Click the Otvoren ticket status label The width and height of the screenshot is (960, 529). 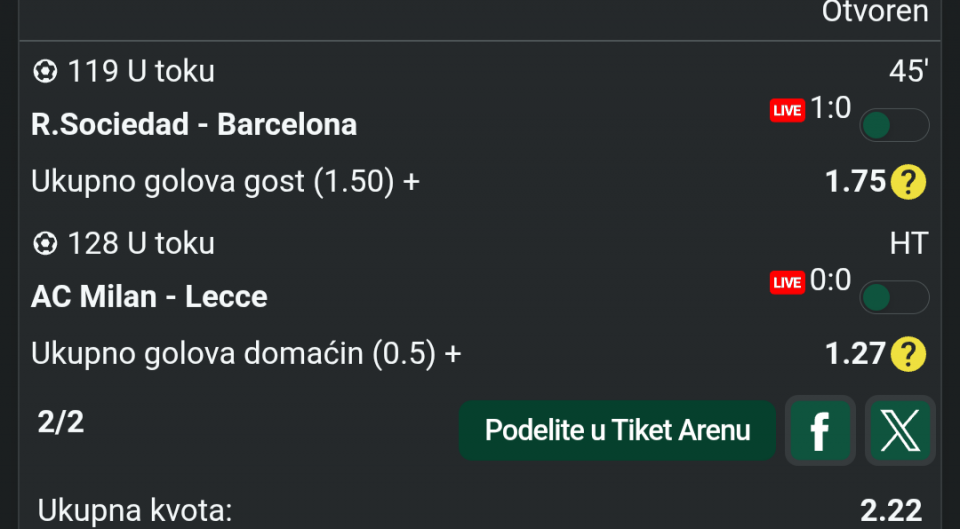point(874,12)
